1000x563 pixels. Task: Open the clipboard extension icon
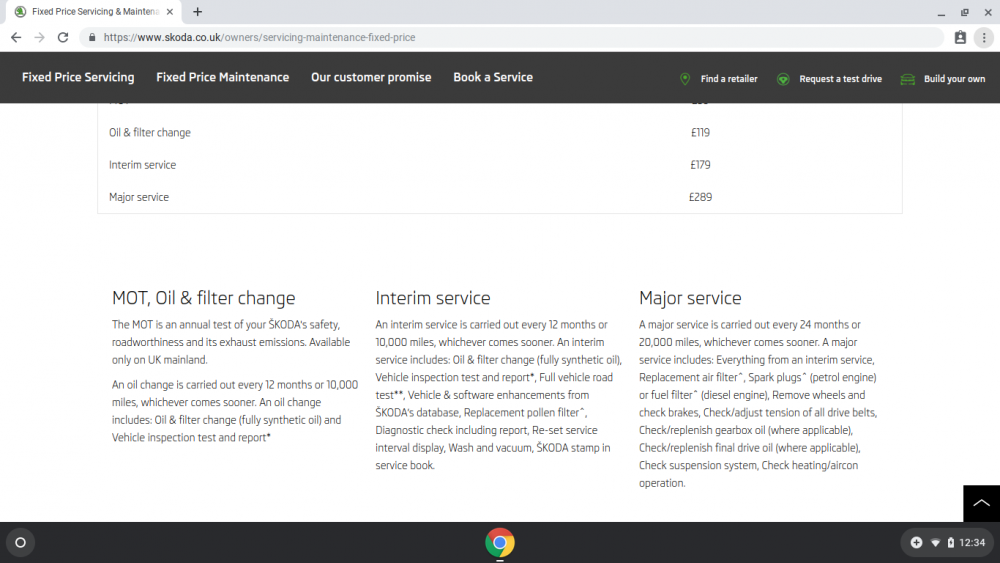pyautogui.click(x=960, y=38)
